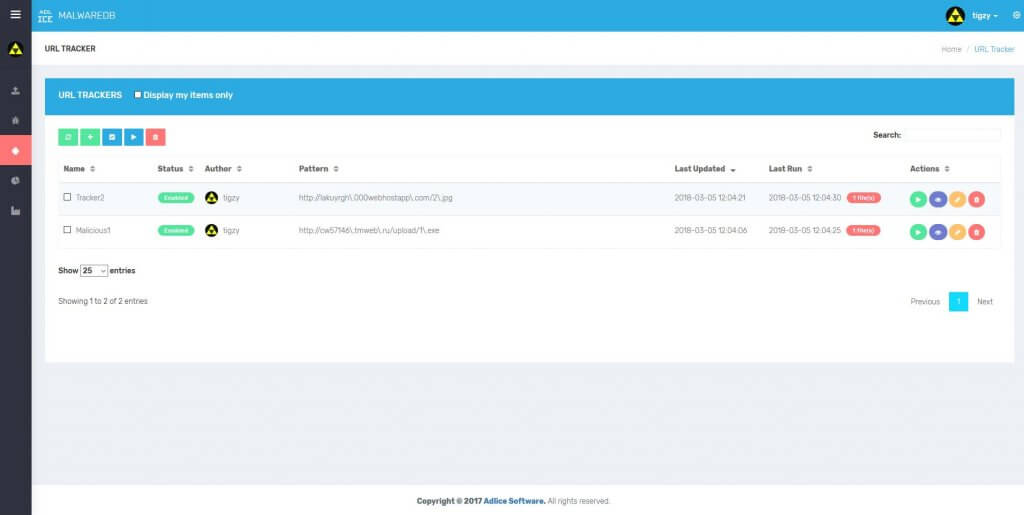
Task: Go to Home via the breadcrumb
Action: [x=951, y=49]
